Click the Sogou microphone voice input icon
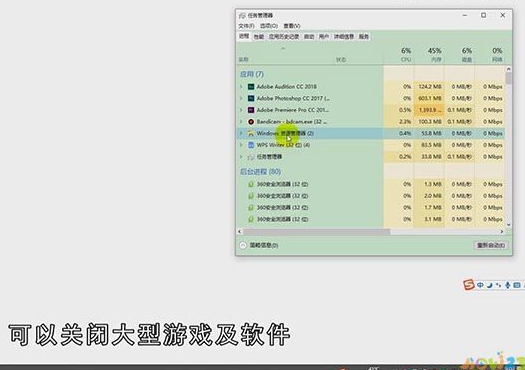525x370 pixels. click(508, 285)
